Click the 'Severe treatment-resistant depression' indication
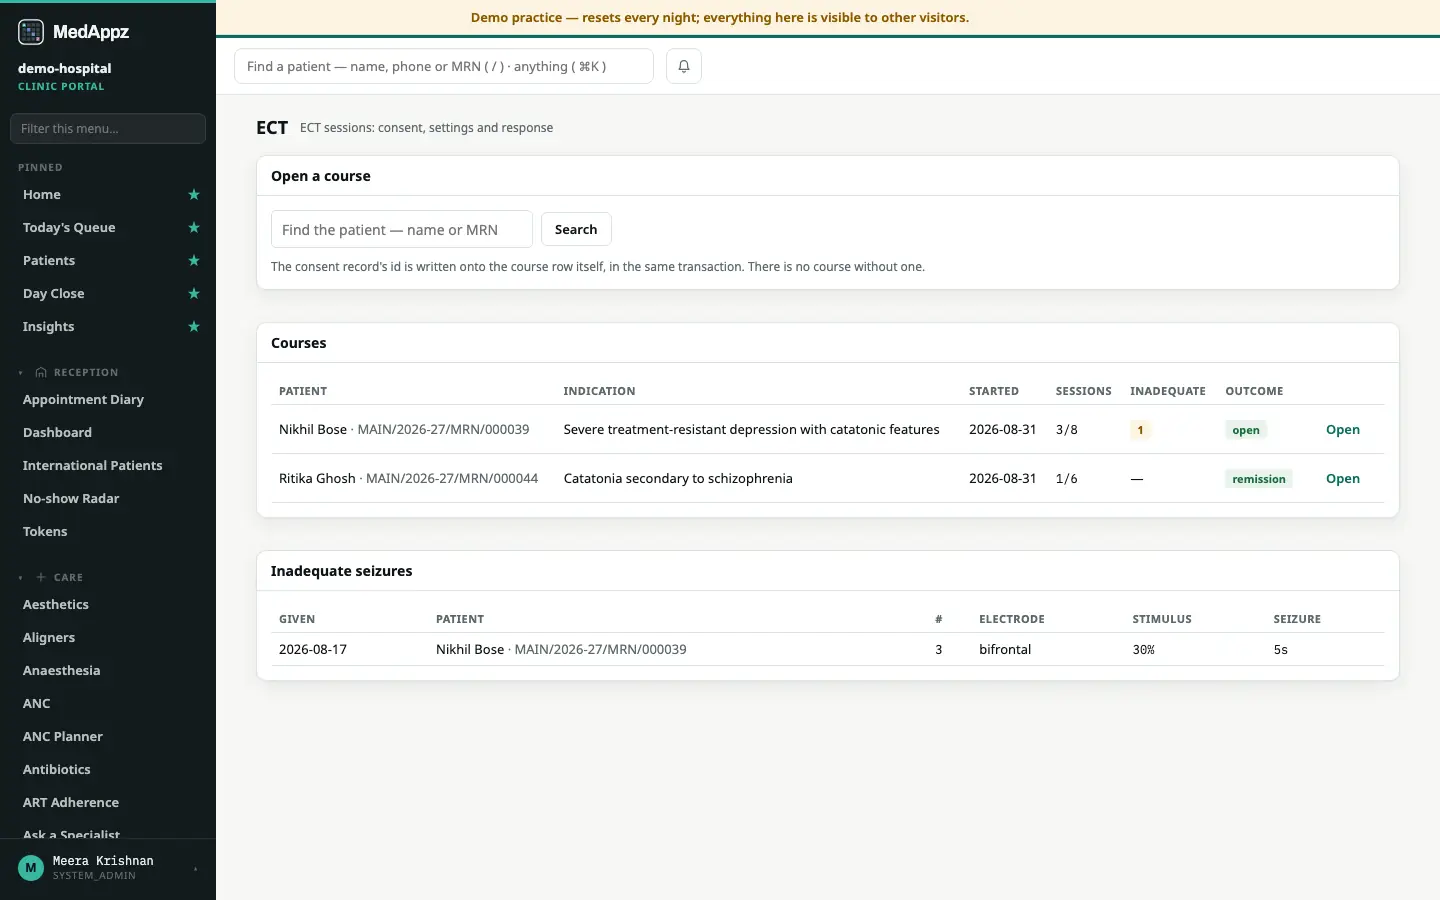The width and height of the screenshot is (1440, 900). click(x=752, y=430)
